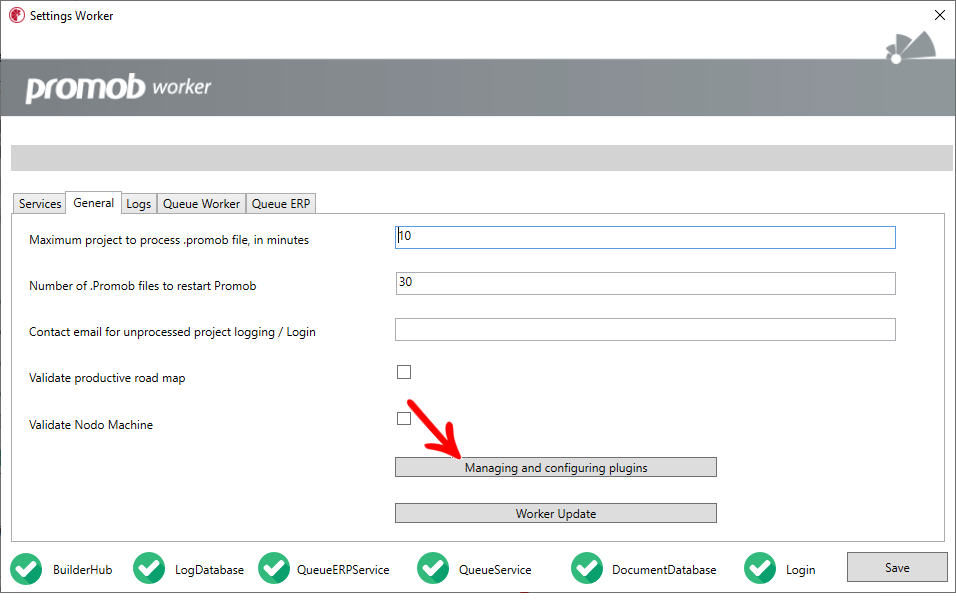Click the DocumentDatabase status label
Image resolution: width=956 pixels, height=601 pixels.
664,570
